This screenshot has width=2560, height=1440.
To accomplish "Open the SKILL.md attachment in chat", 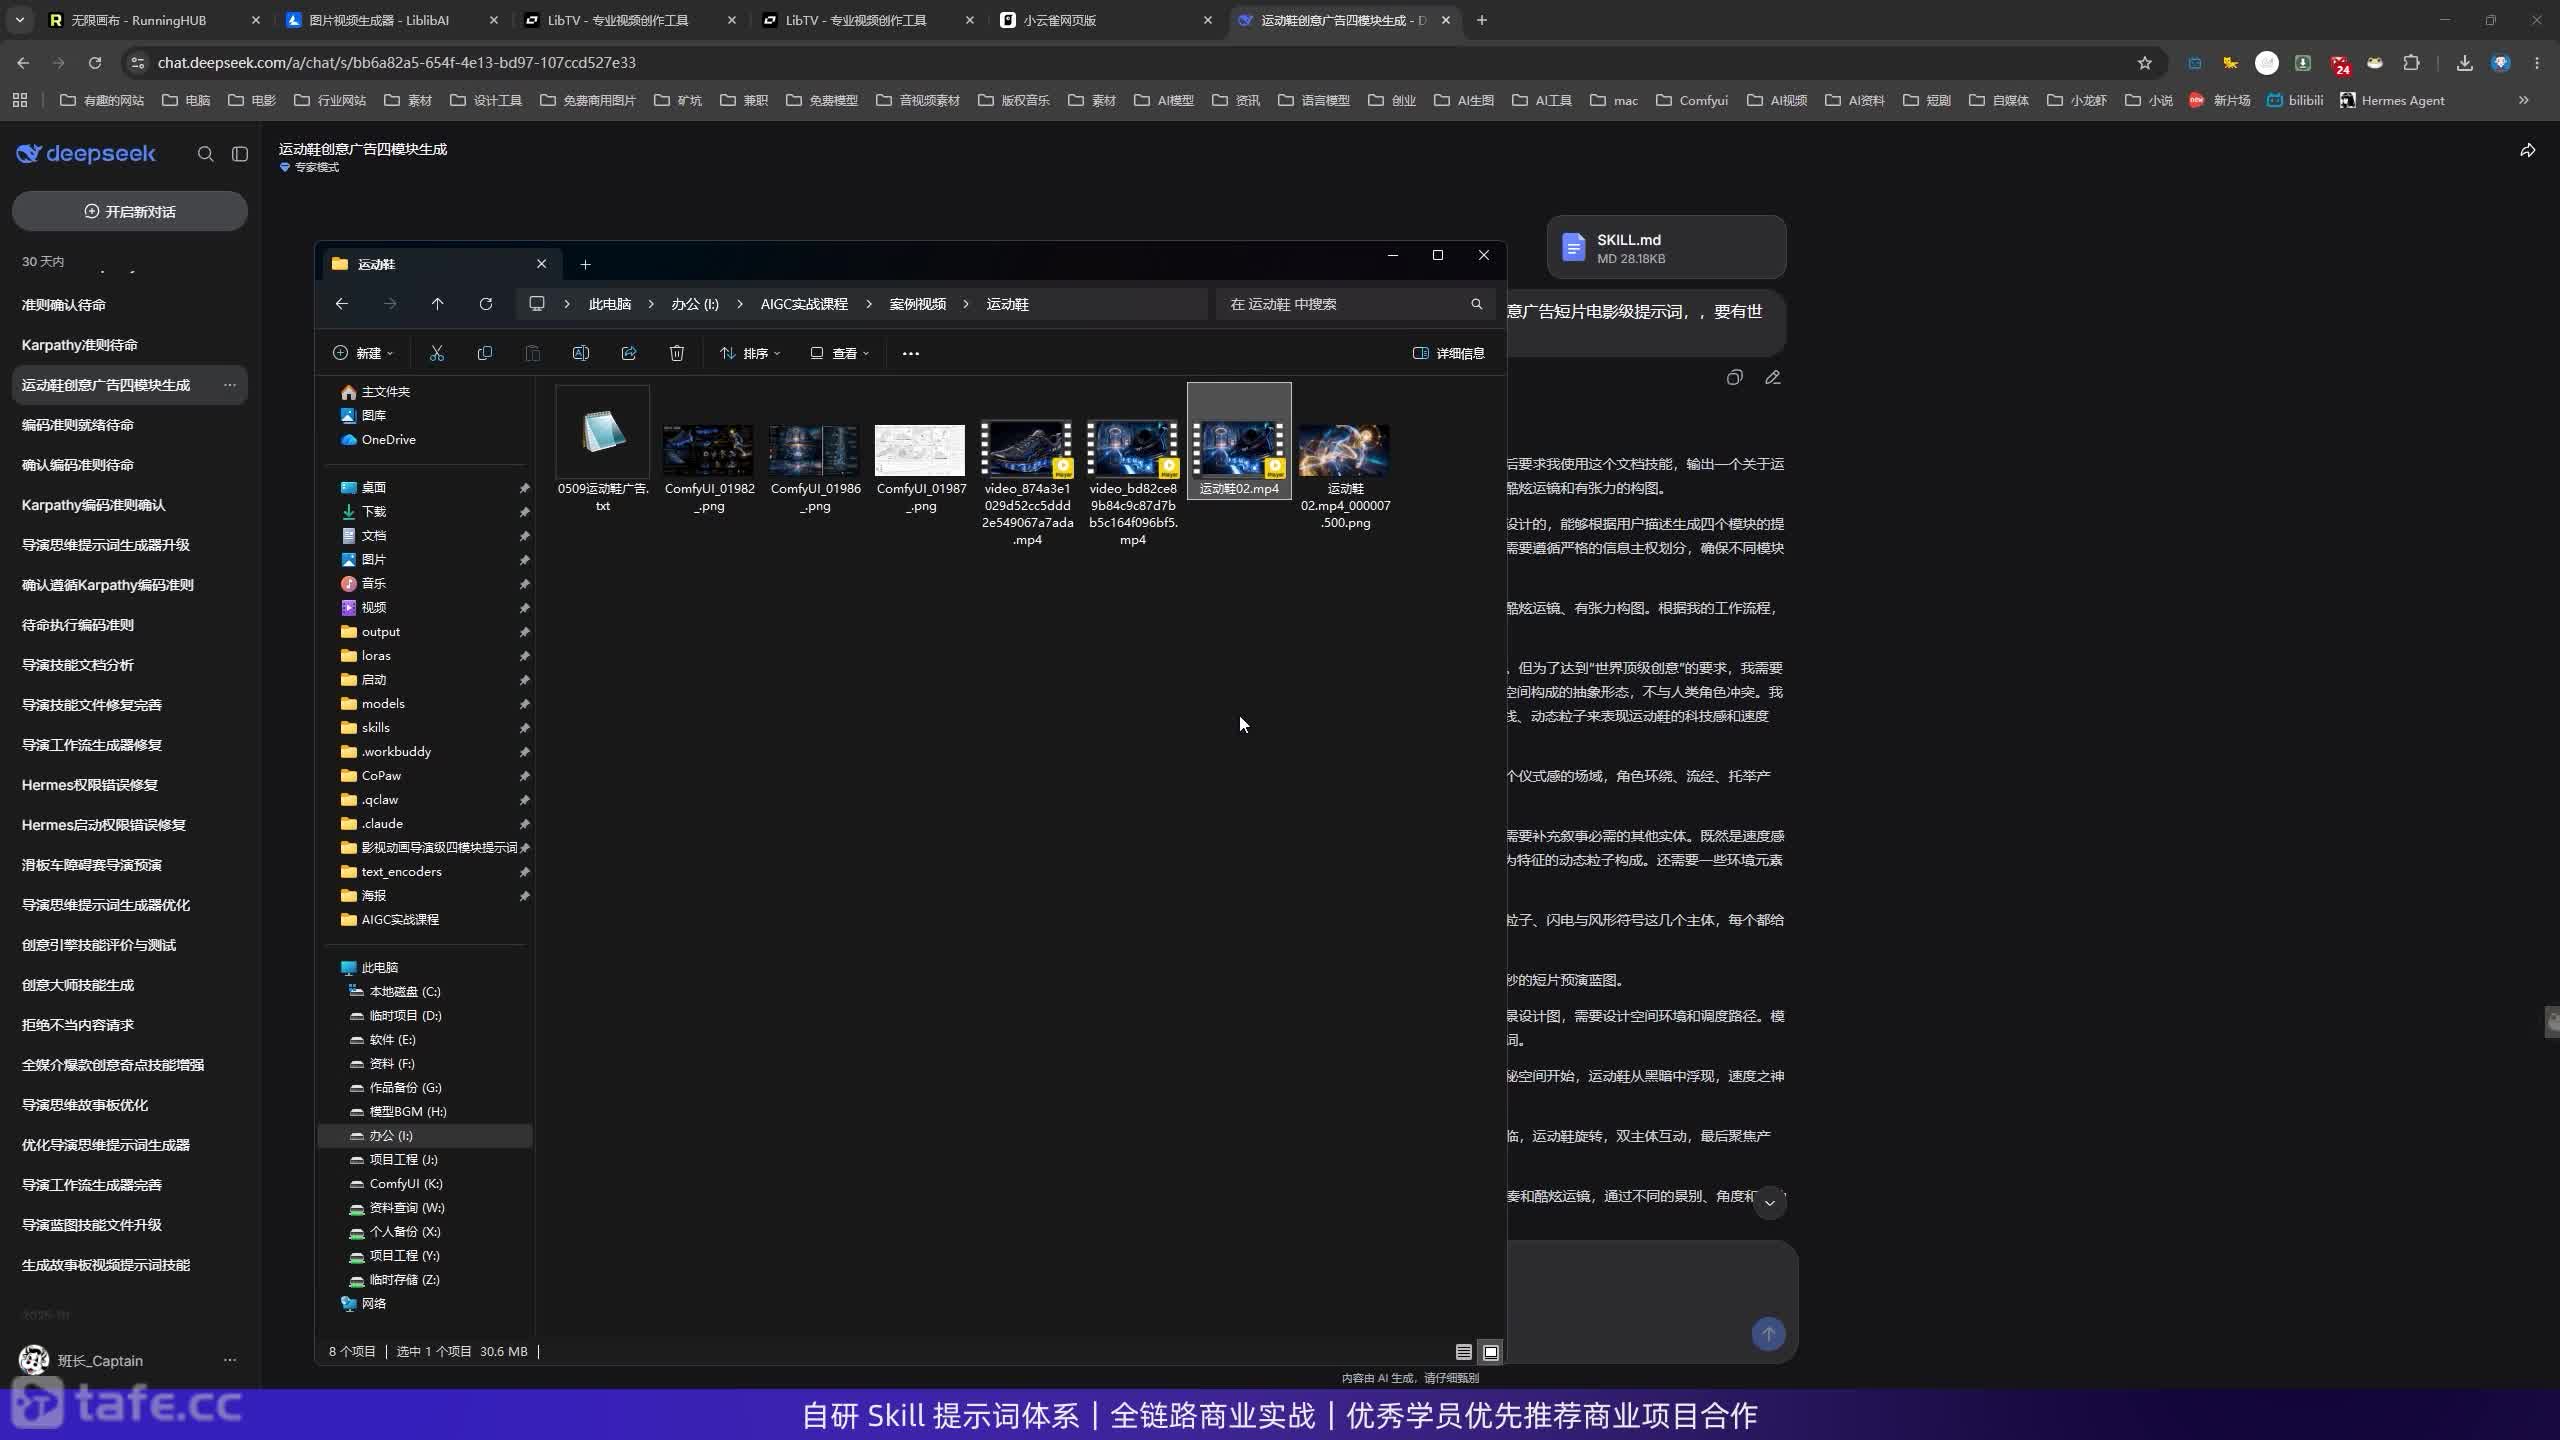I will (1666, 248).
